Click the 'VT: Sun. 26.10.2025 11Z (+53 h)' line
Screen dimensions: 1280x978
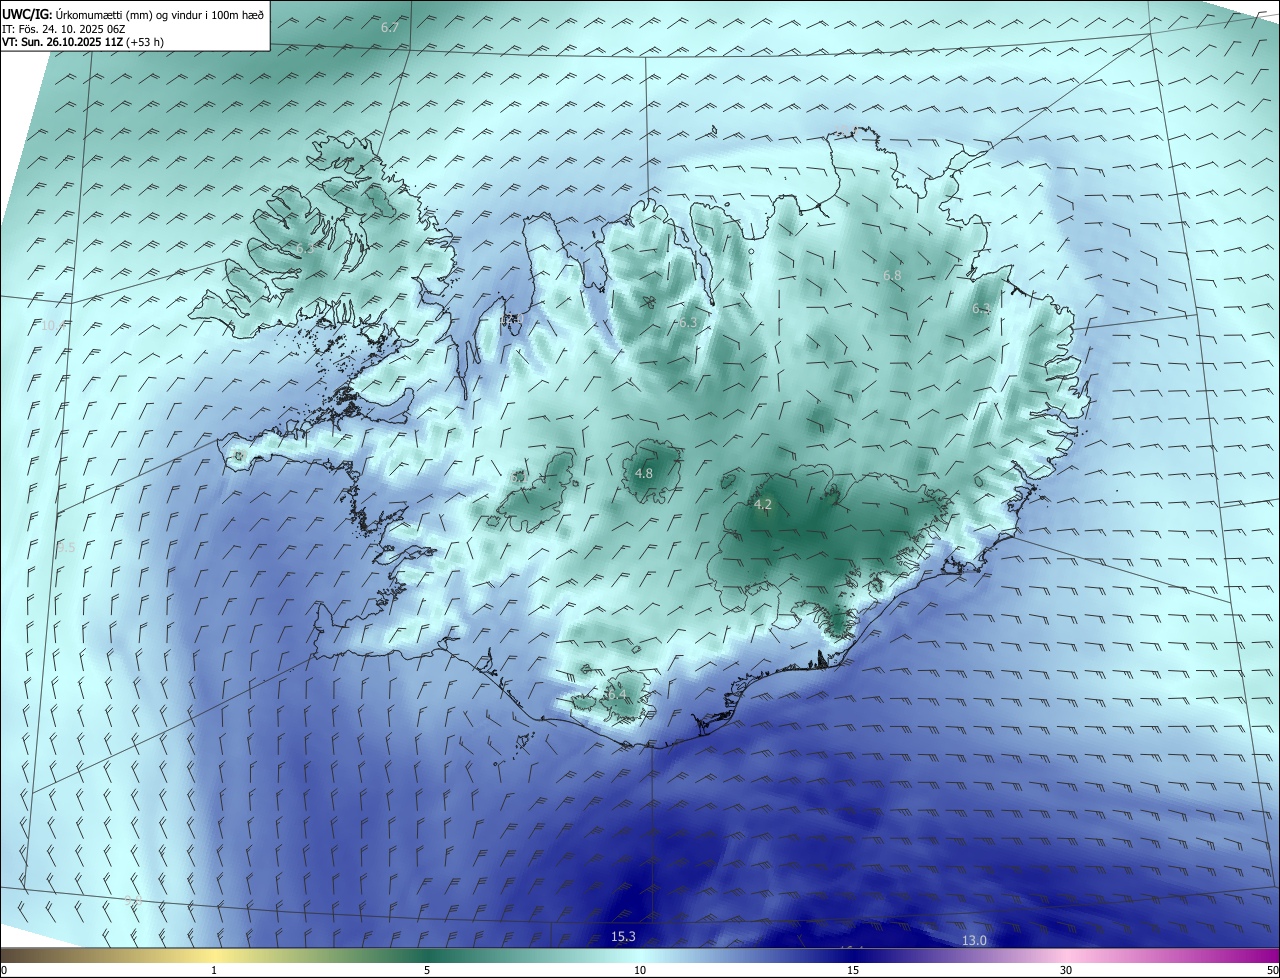click(x=83, y=42)
